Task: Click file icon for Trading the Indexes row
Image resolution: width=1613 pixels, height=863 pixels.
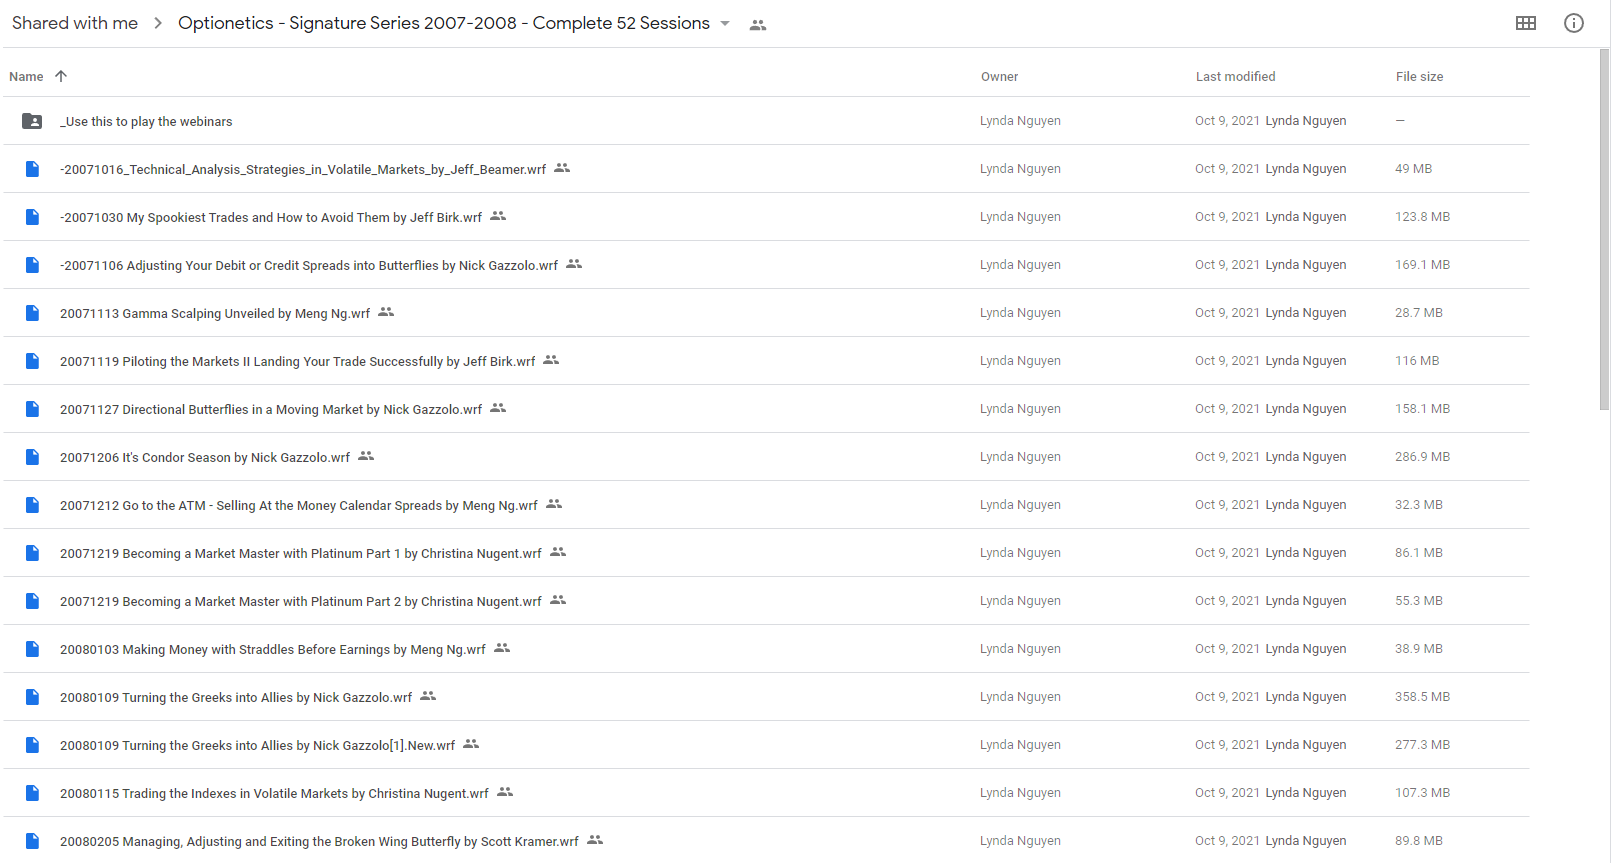Action: tap(32, 793)
